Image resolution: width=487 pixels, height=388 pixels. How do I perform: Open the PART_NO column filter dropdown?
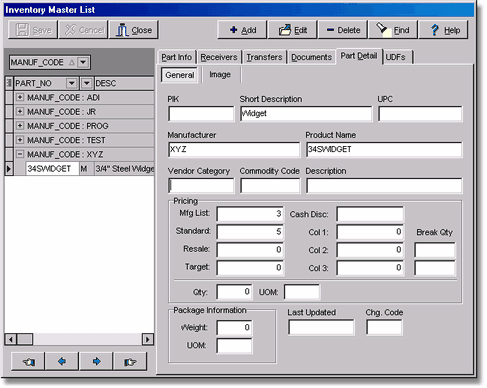pos(72,83)
